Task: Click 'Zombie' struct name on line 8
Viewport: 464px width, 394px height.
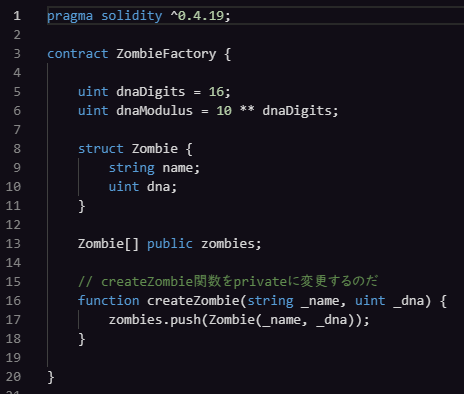Action: [155, 149]
